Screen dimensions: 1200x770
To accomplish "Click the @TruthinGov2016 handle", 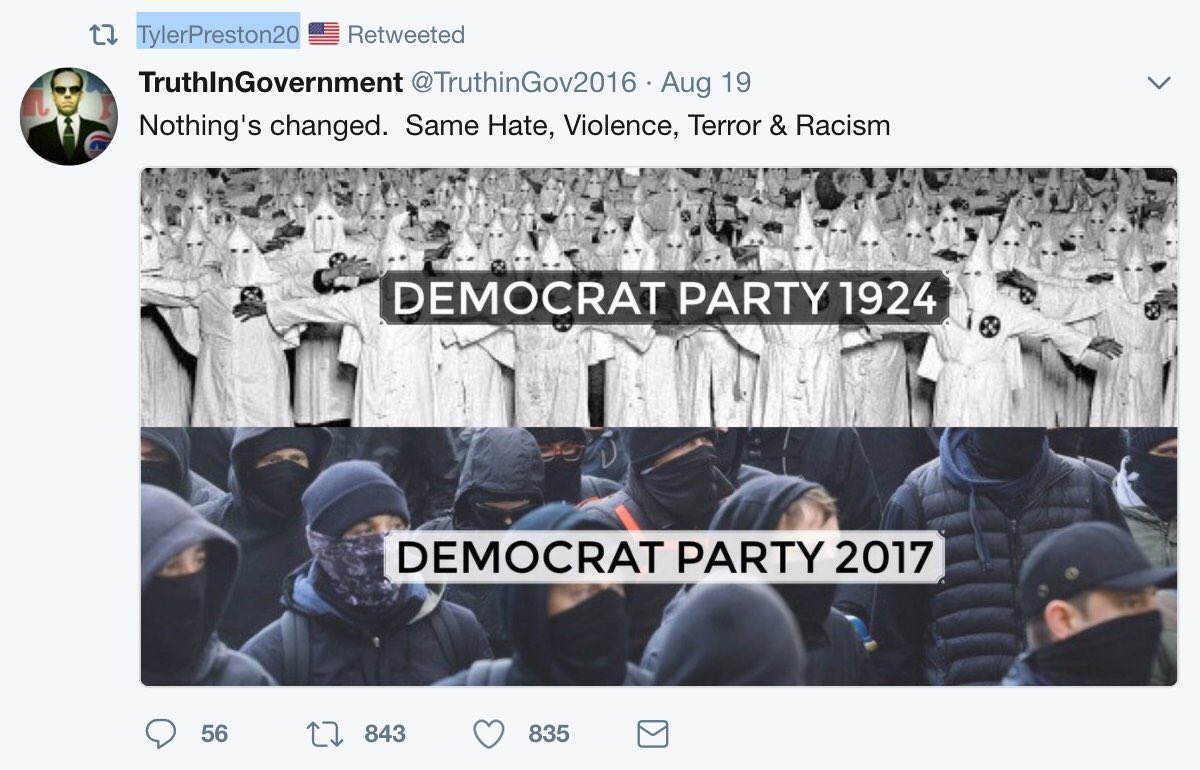I will [524, 82].
